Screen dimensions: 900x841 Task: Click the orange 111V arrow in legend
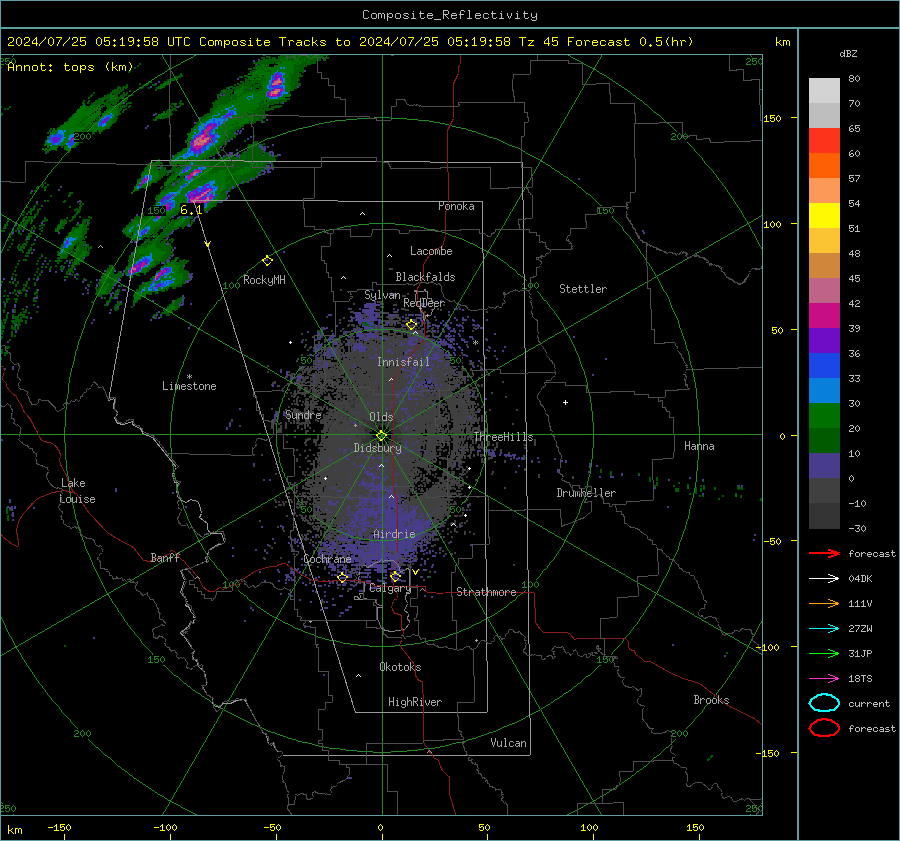pos(824,603)
